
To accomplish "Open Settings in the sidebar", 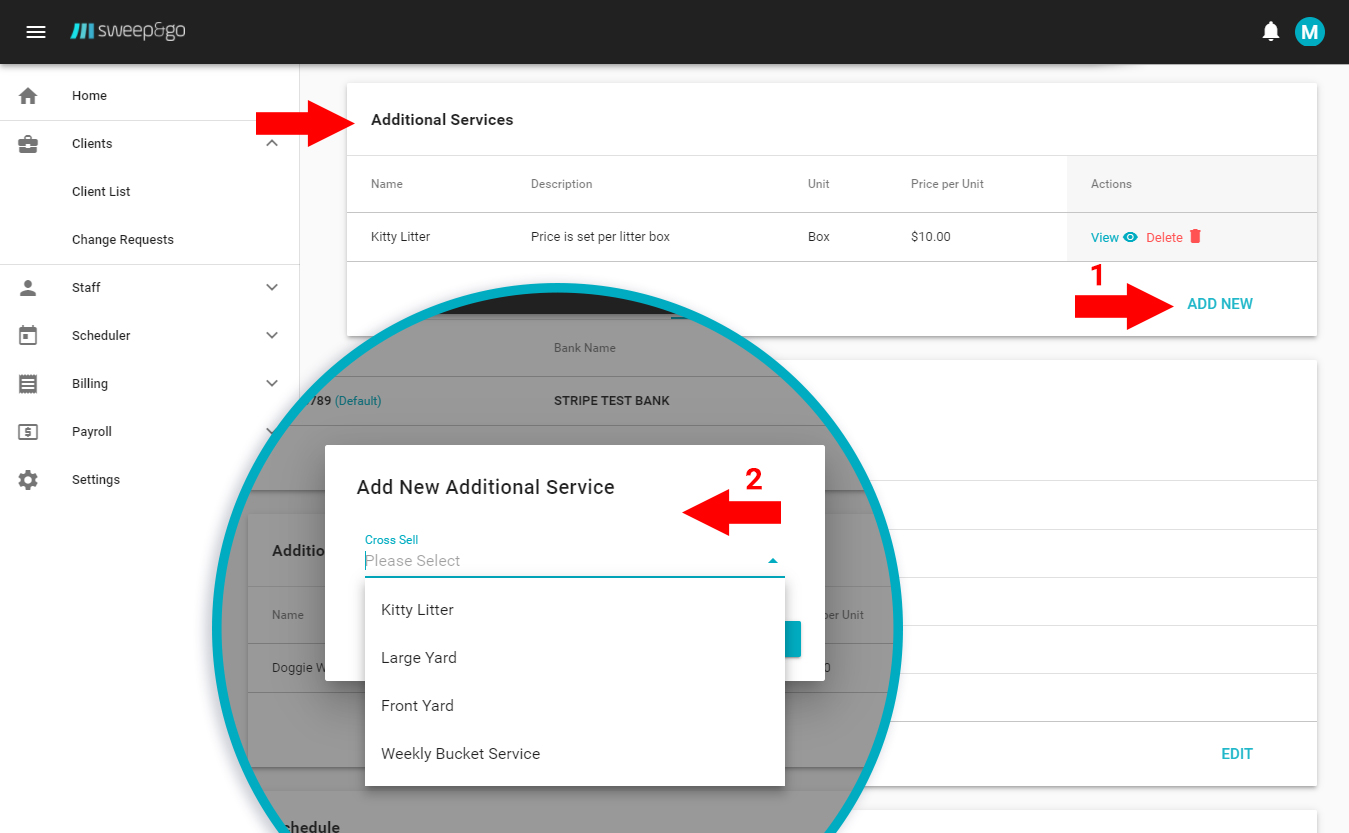I will pos(96,480).
